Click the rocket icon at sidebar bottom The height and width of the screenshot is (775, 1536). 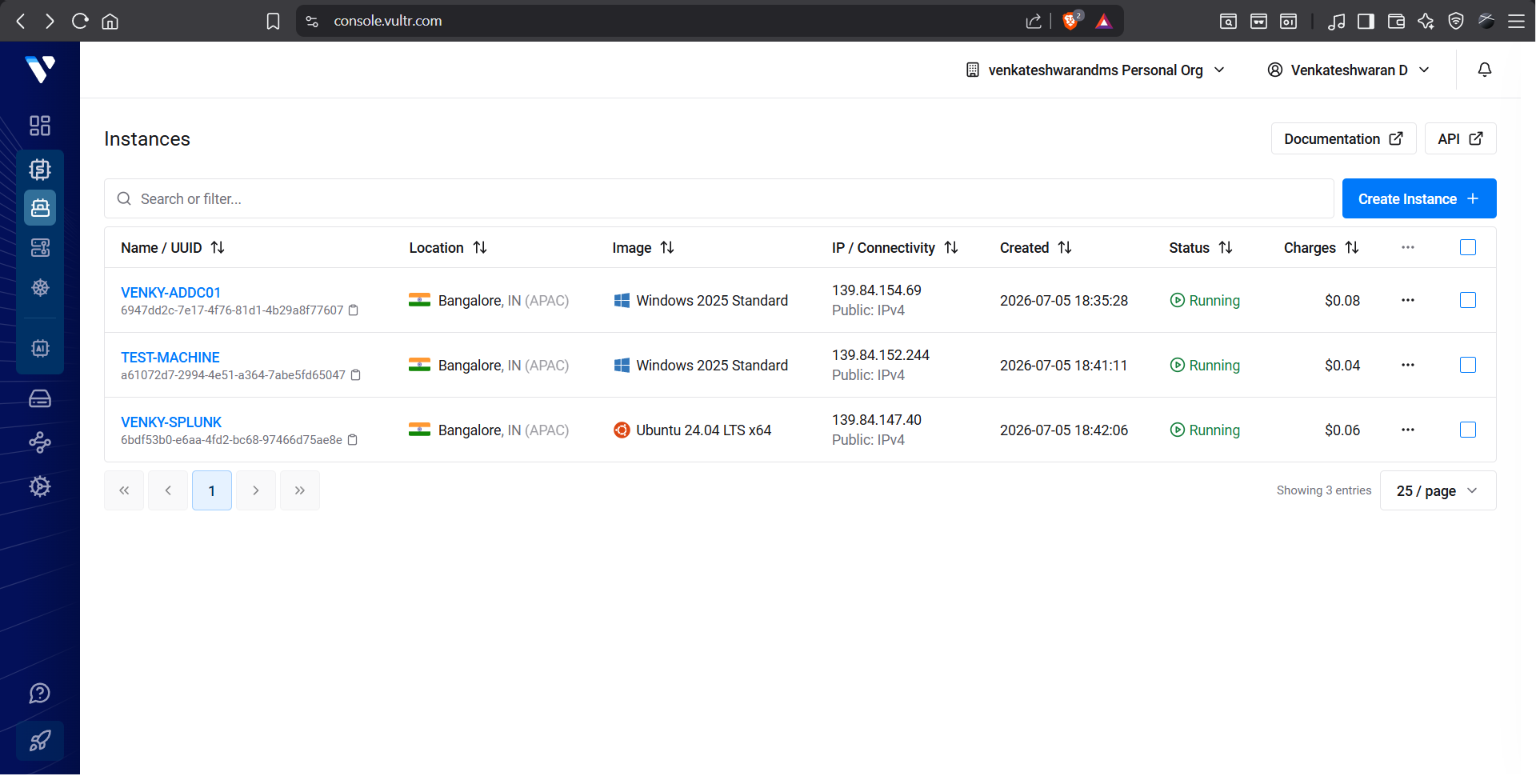[40, 741]
